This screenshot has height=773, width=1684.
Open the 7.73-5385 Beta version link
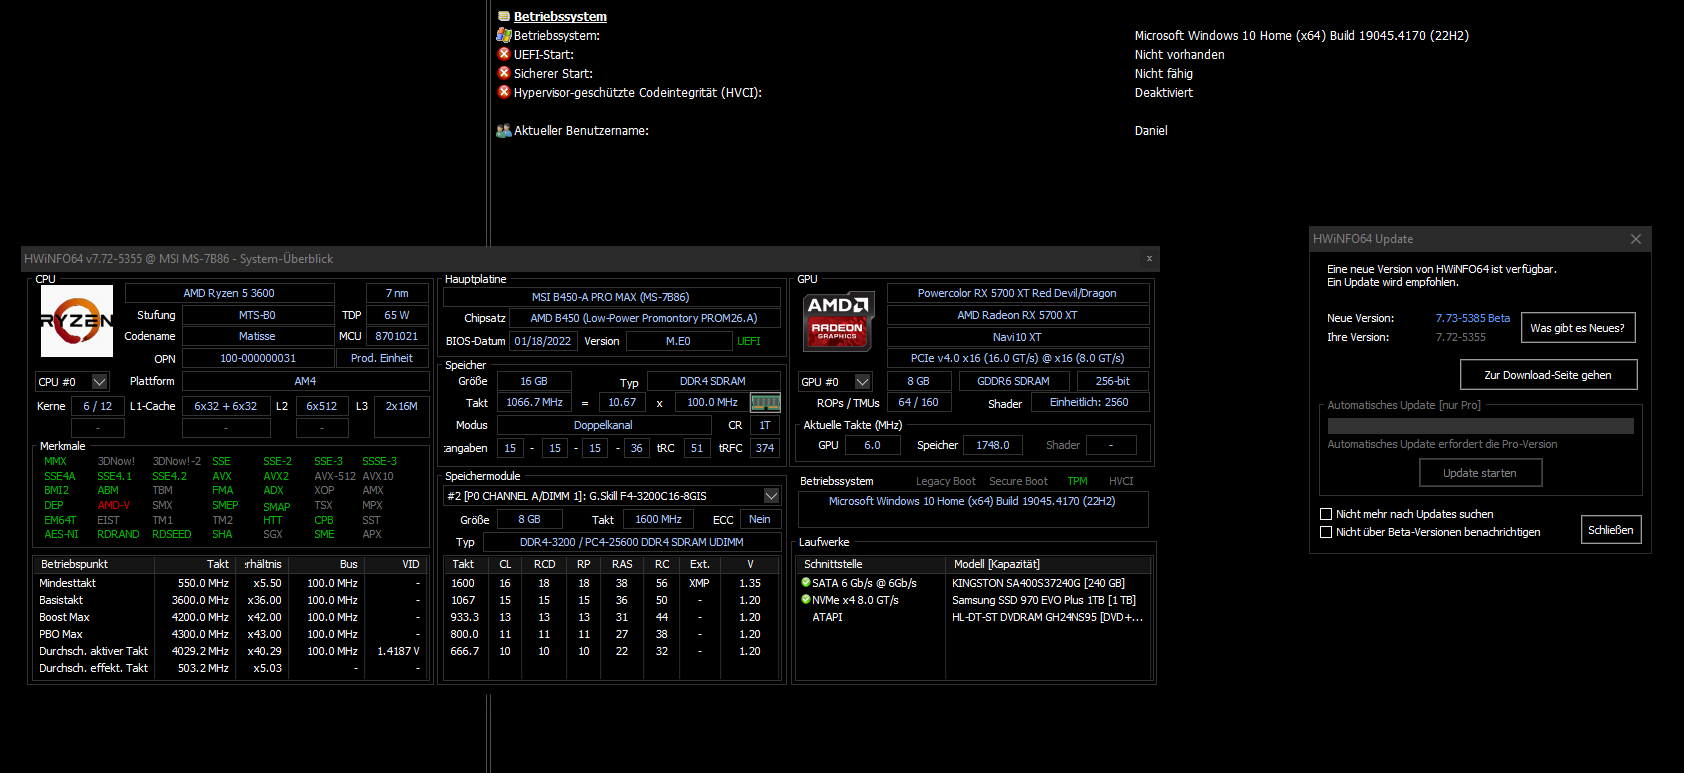(x=1472, y=318)
